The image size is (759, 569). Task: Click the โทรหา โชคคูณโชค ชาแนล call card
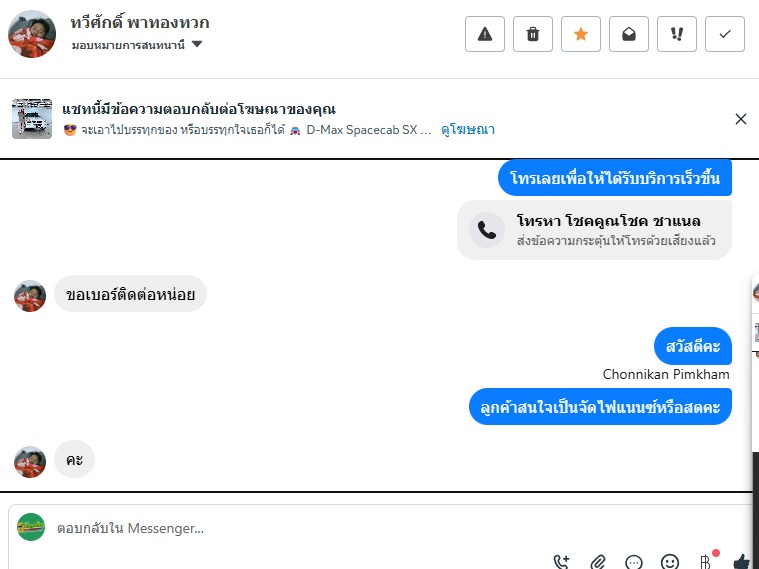[594, 230]
